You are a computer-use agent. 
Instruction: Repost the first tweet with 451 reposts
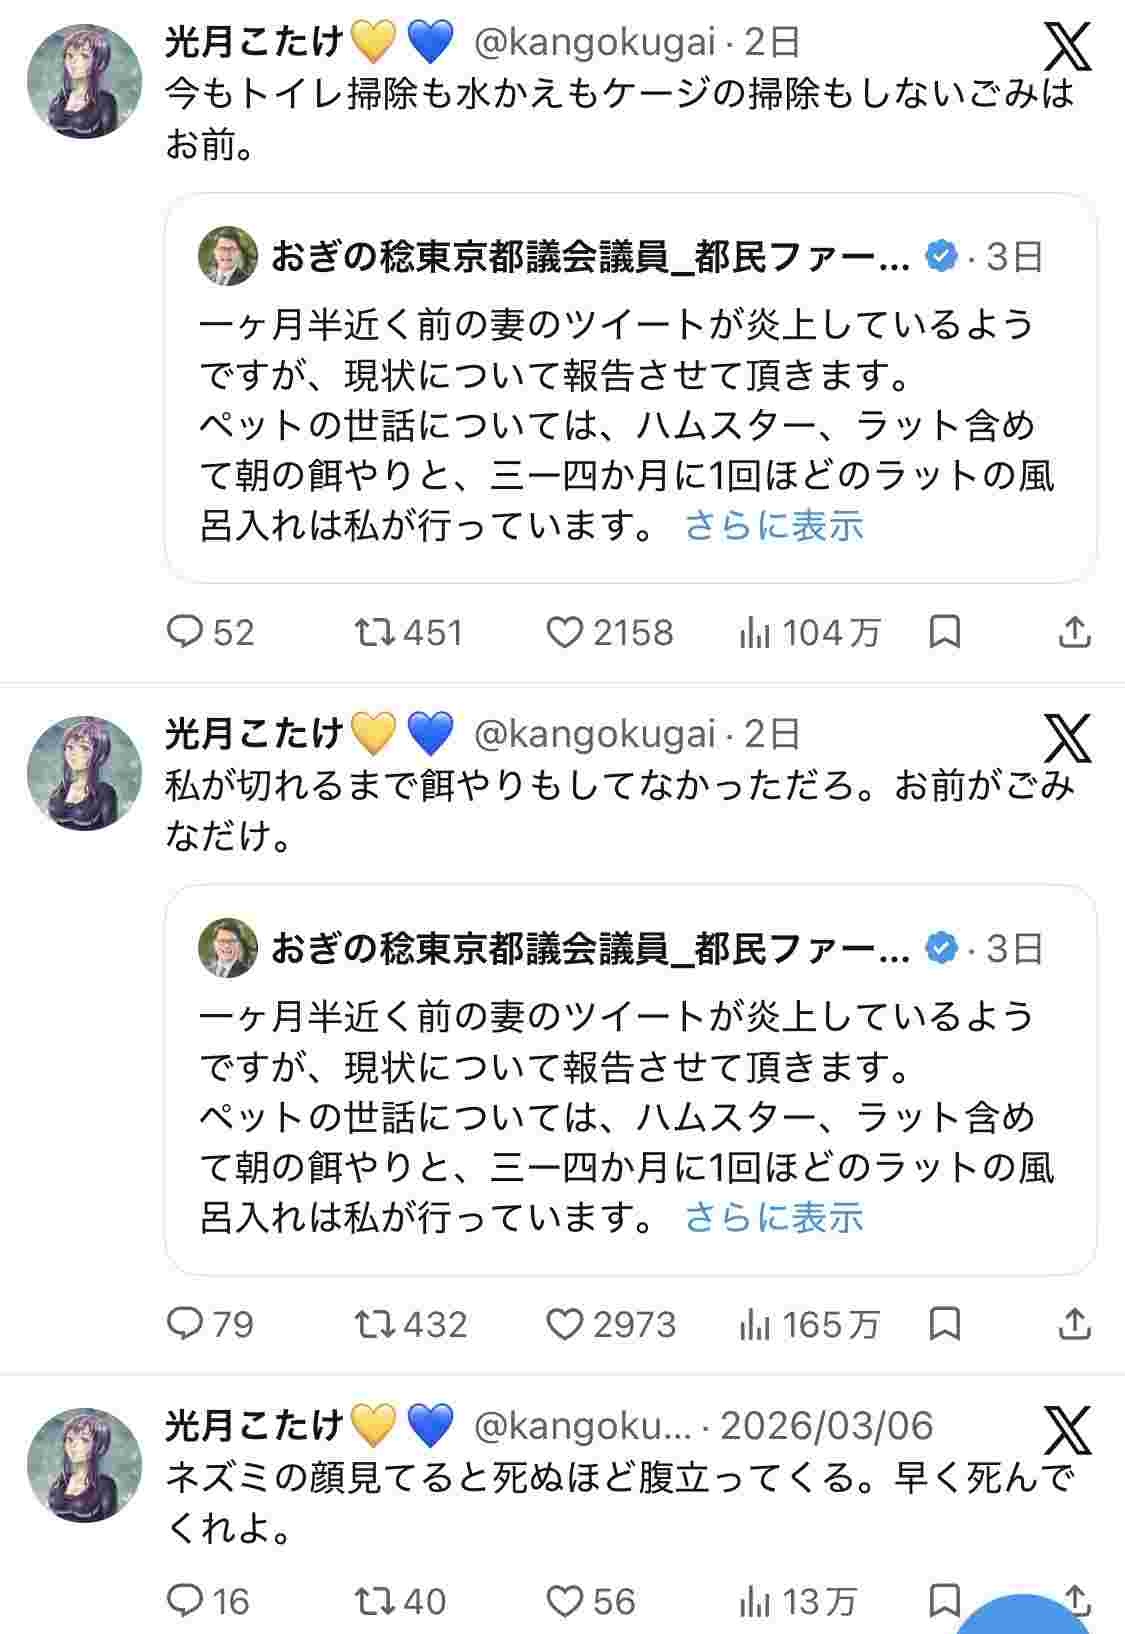point(375,632)
